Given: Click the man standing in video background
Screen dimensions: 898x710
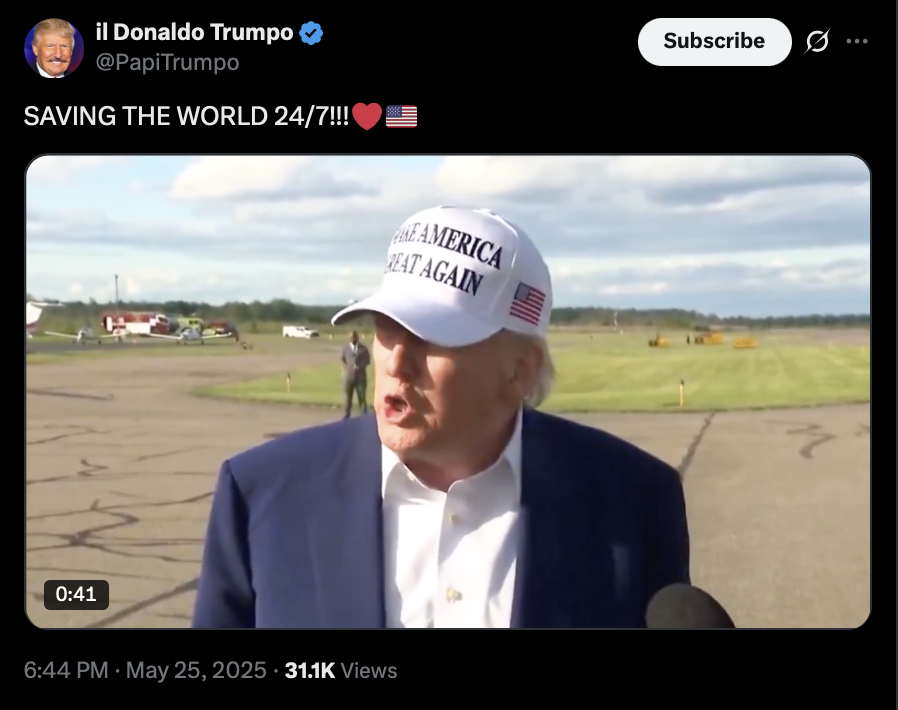Looking at the screenshot, I should 356,374.
